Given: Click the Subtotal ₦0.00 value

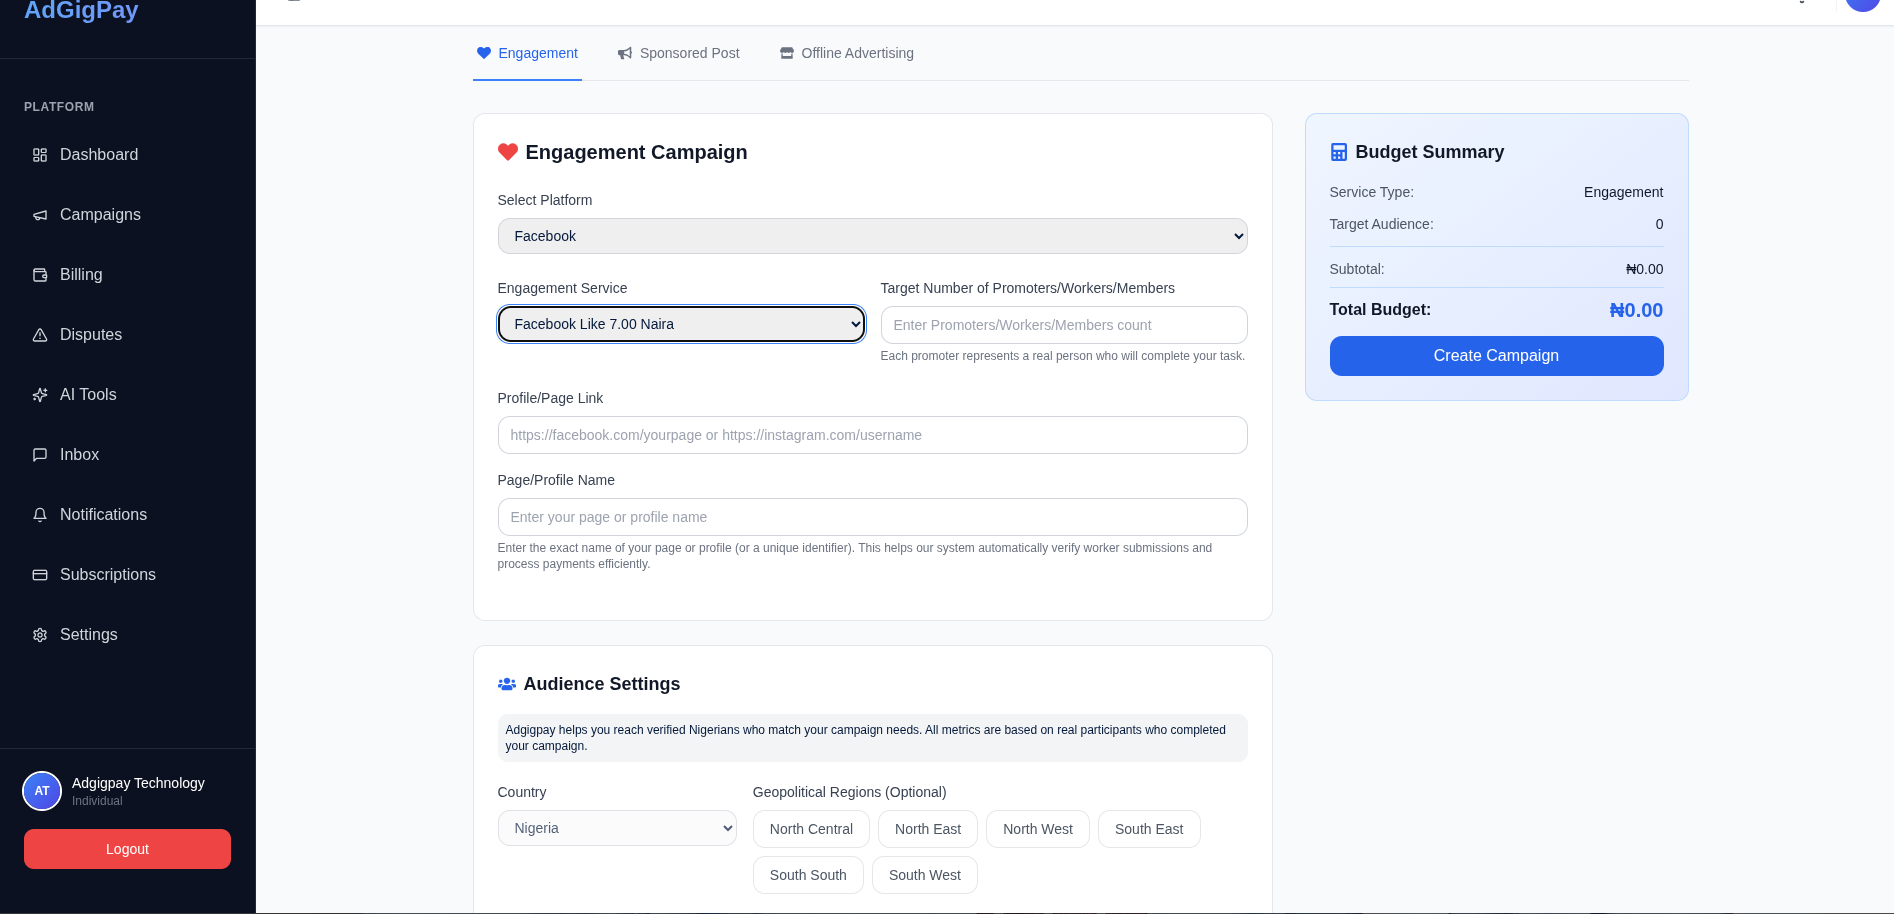Looking at the screenshot, I should pyautogui.click(x=1645, y=269).
